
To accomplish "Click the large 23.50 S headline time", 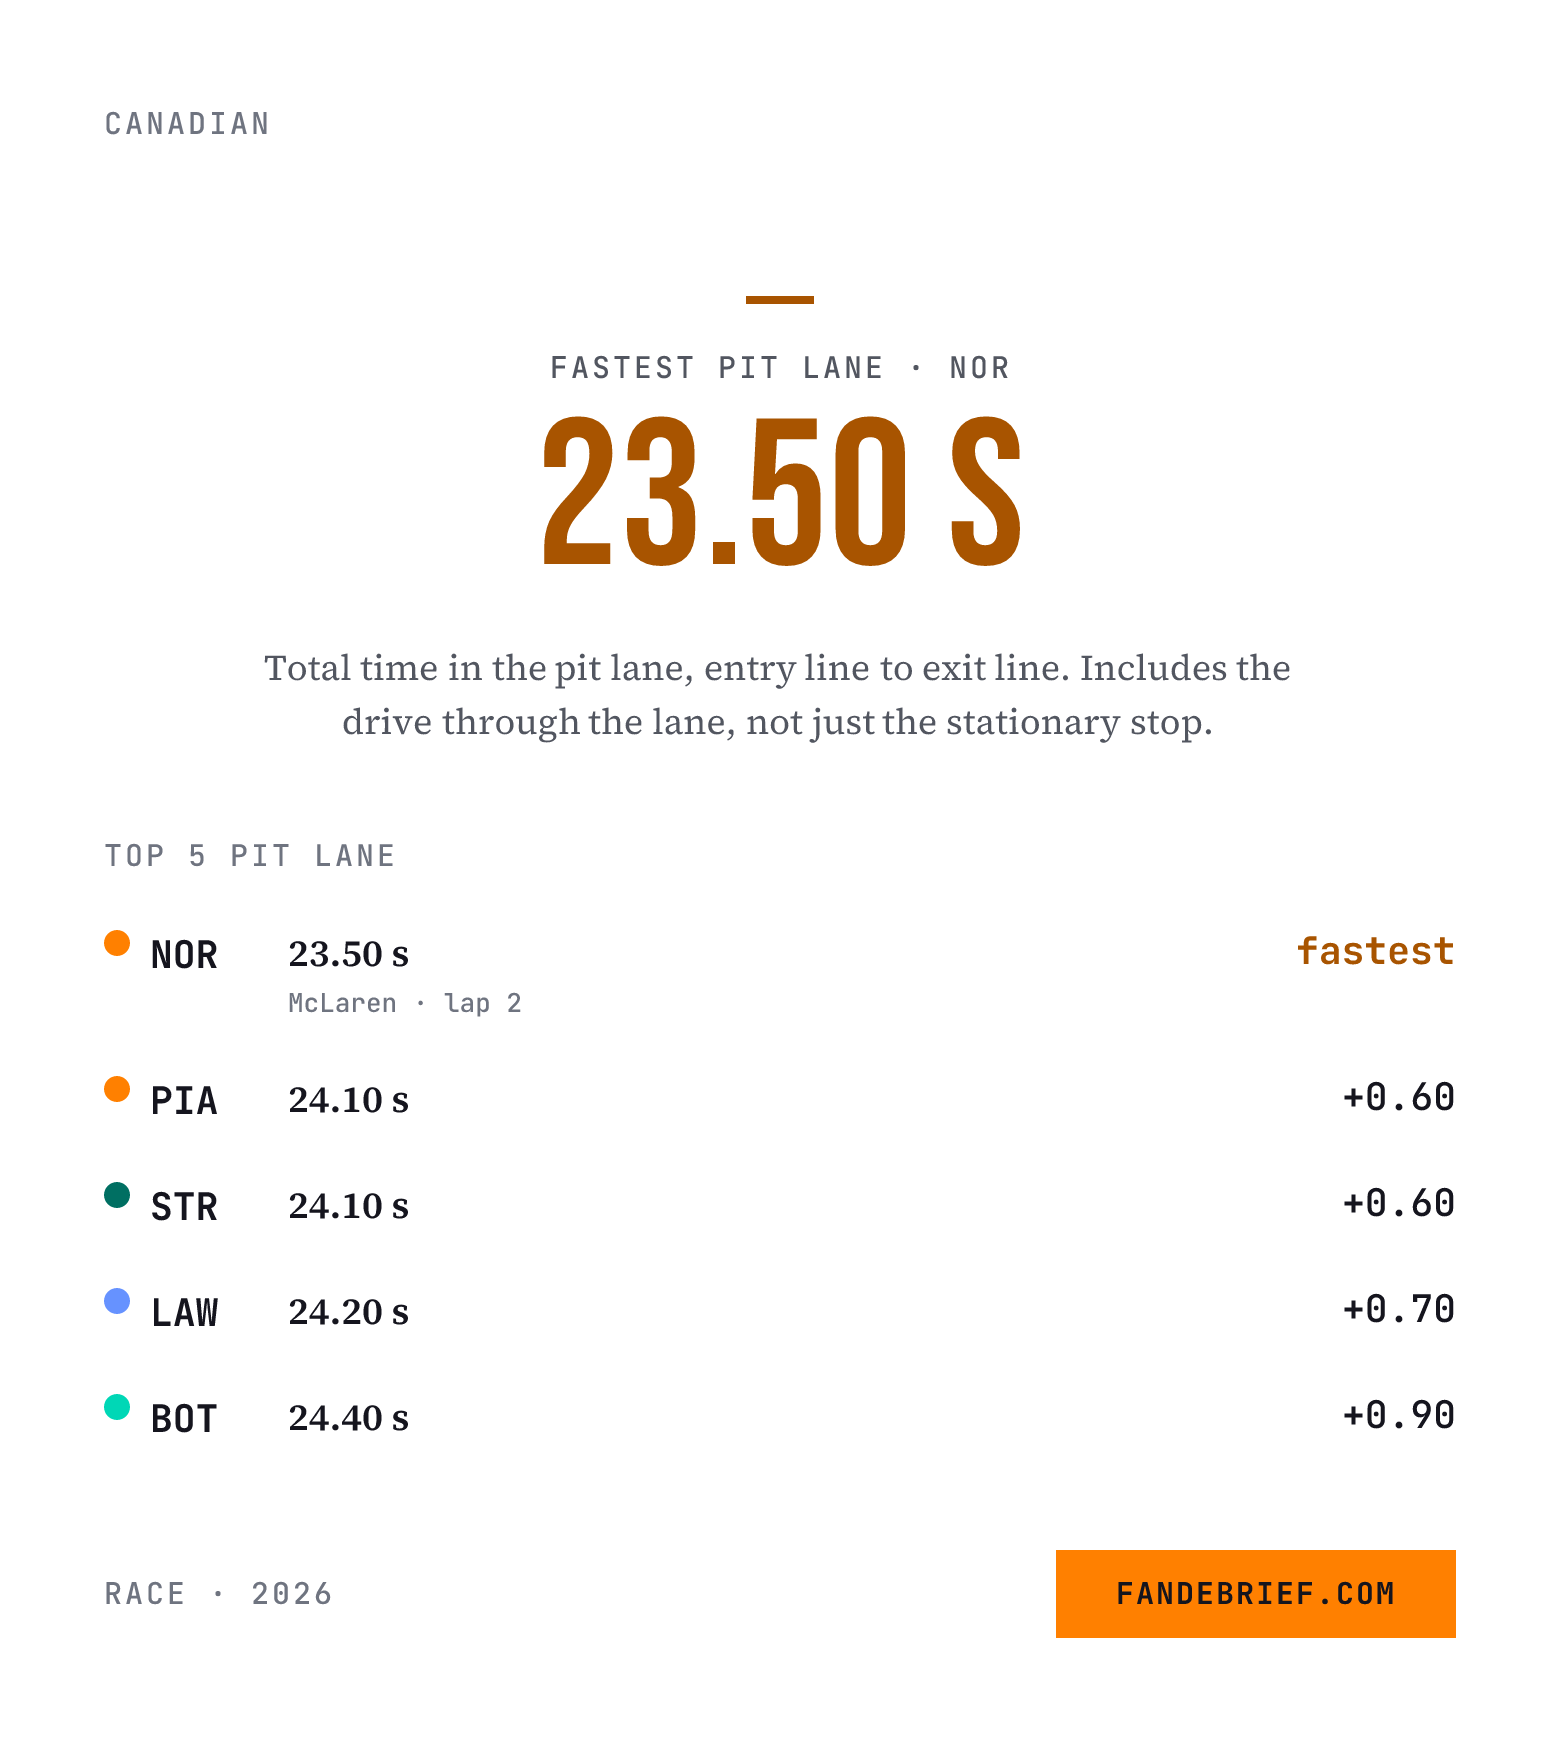I will (781, 492).
